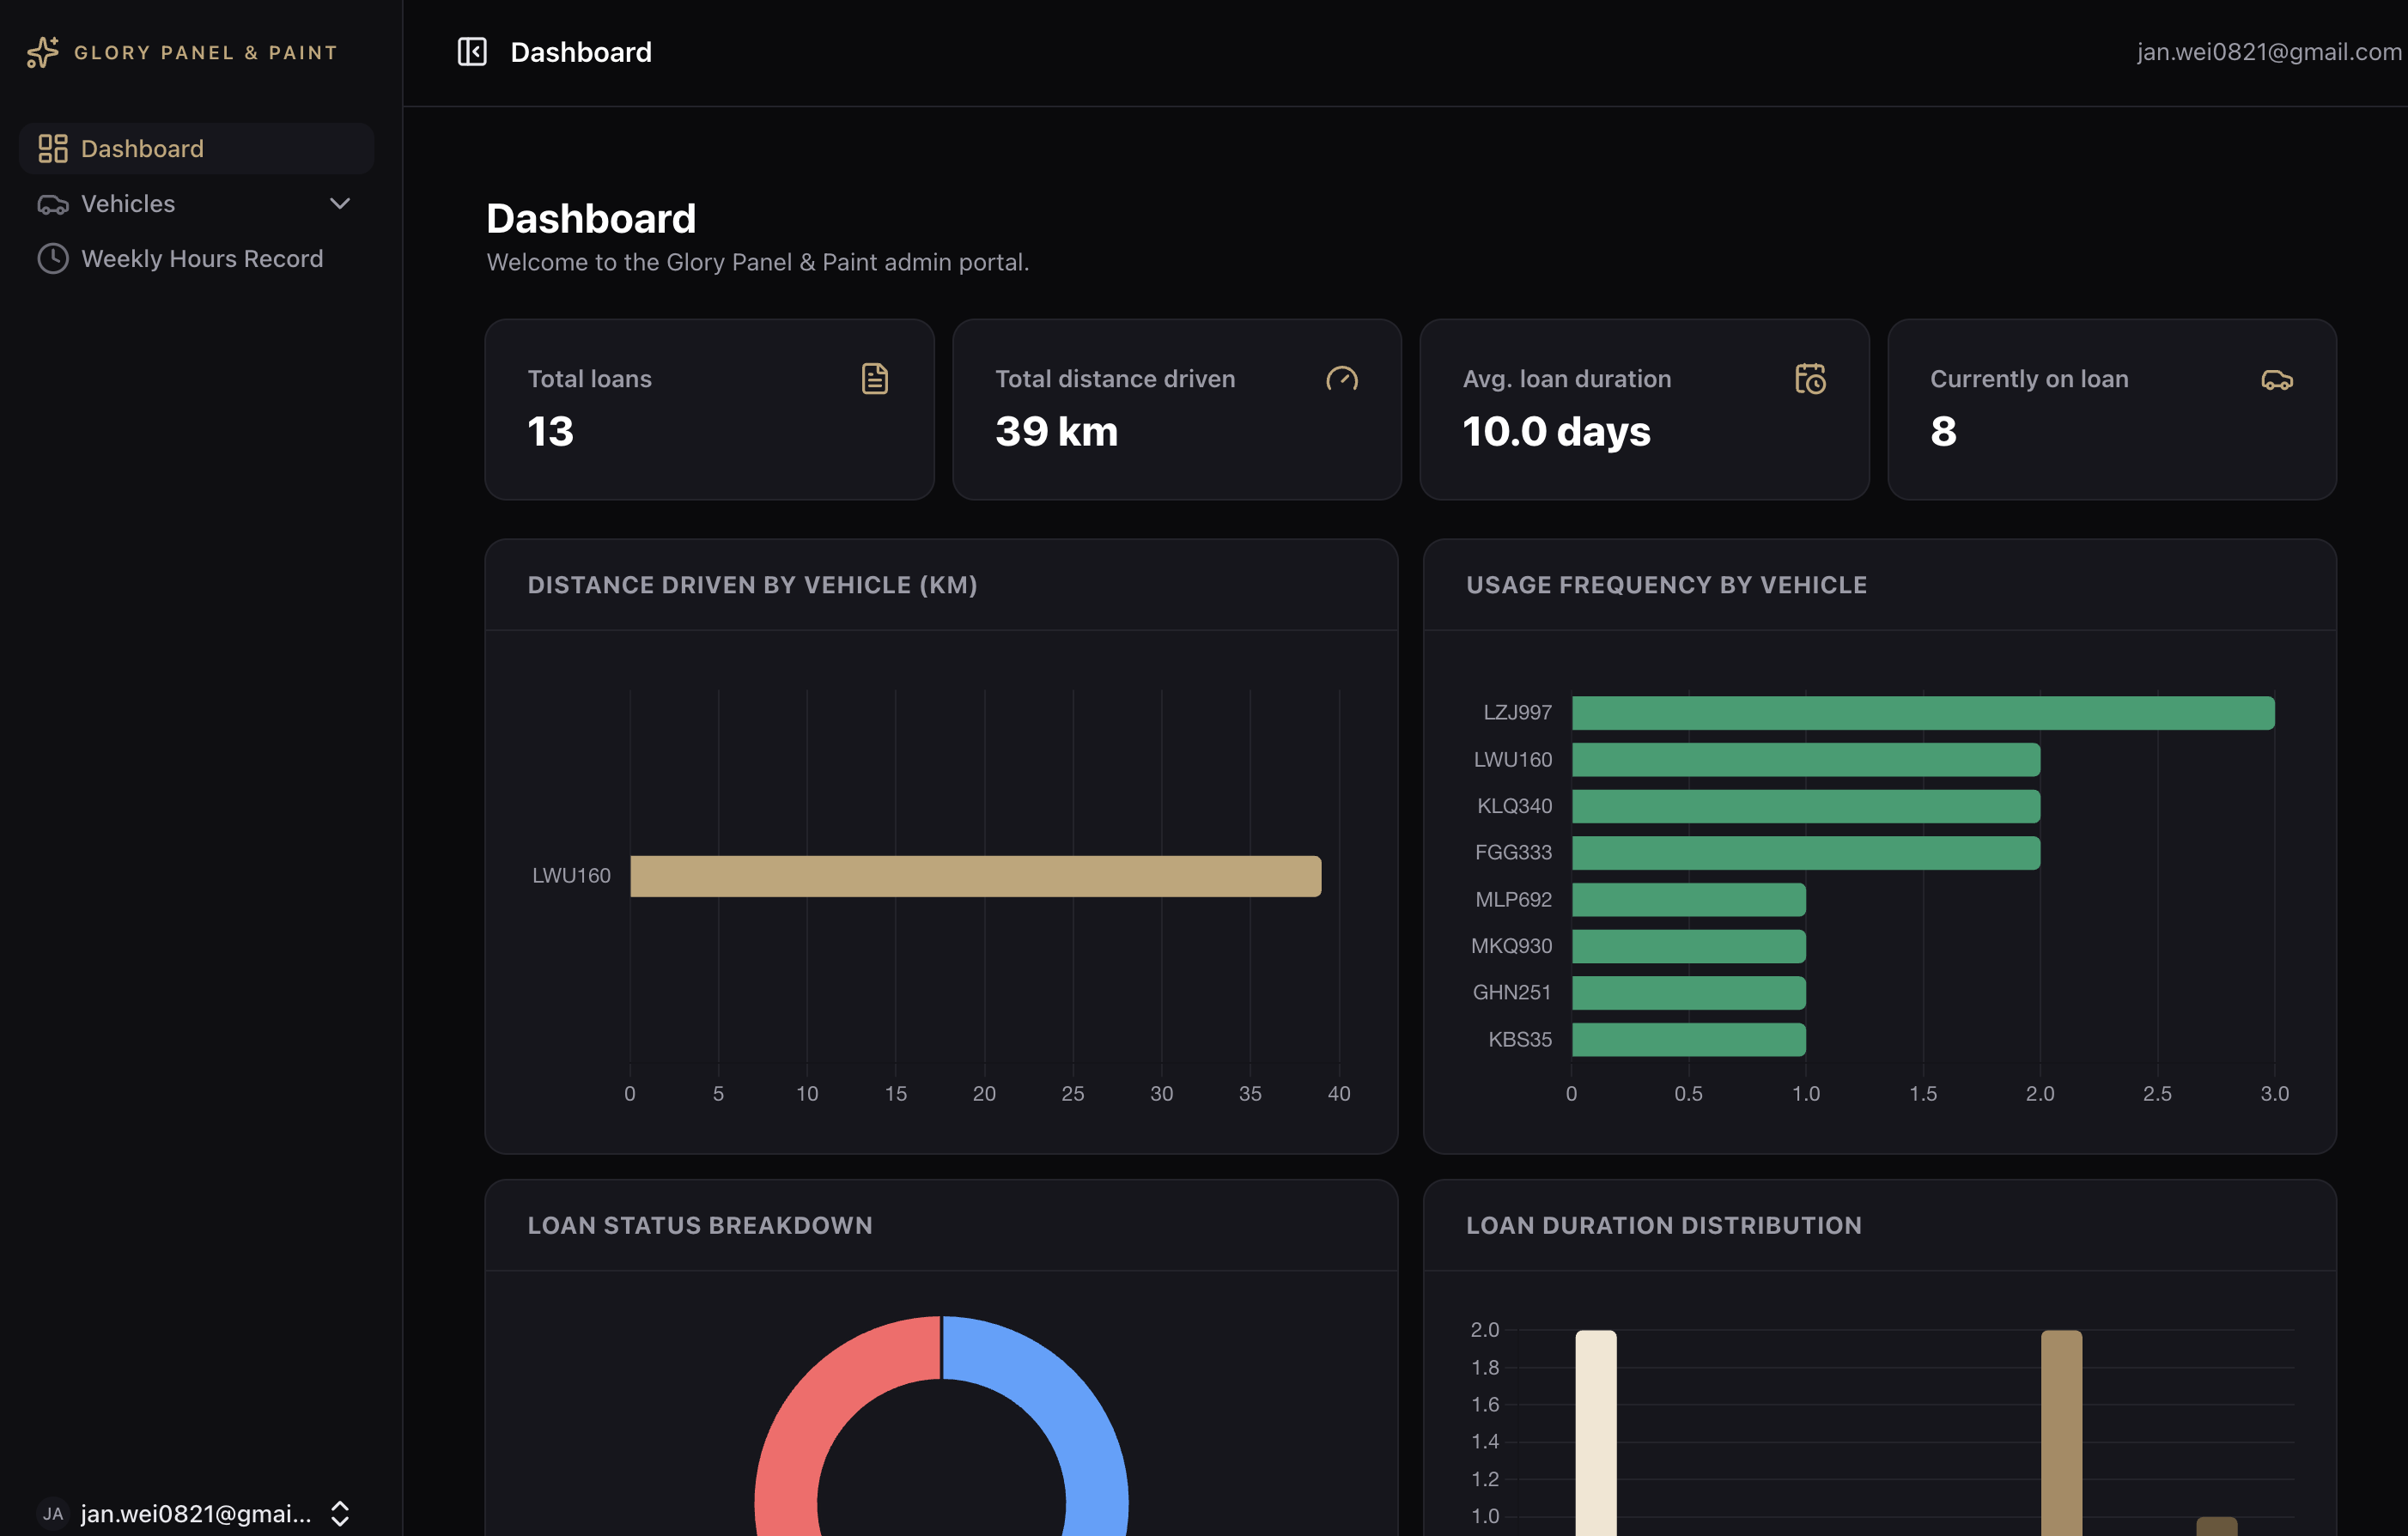
Task: Click the MKQ930 usage frequency bar
Action: click(x=1689, y=946)
